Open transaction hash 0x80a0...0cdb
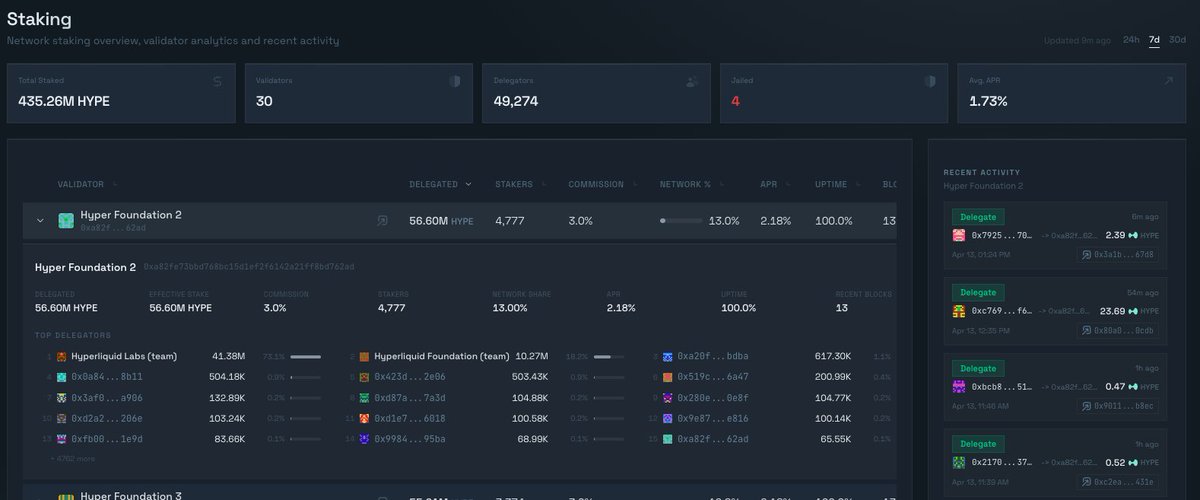This screenshot has width=1200, height=500. click(x=1118, y=330)
